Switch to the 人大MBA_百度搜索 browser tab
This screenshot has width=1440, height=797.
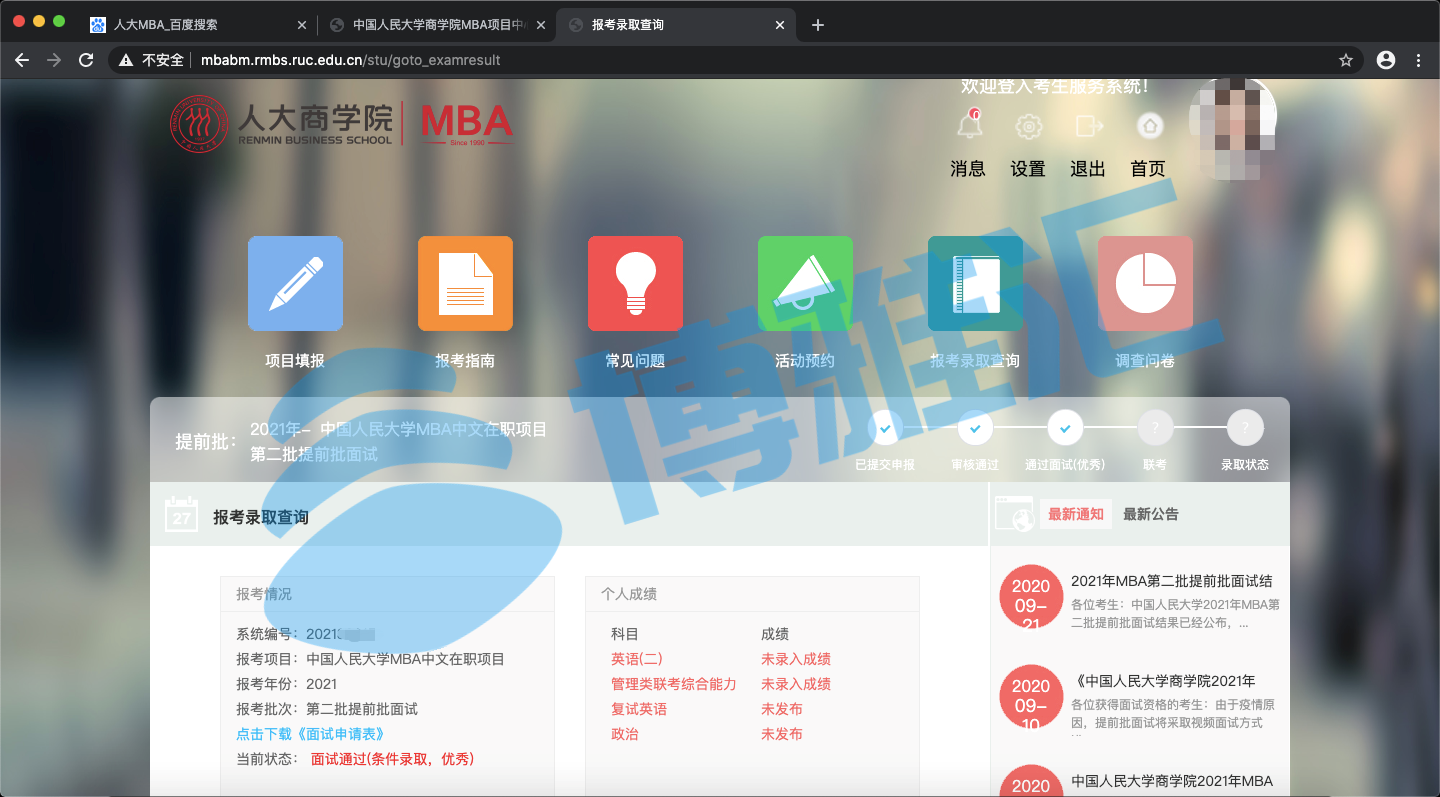198,25
